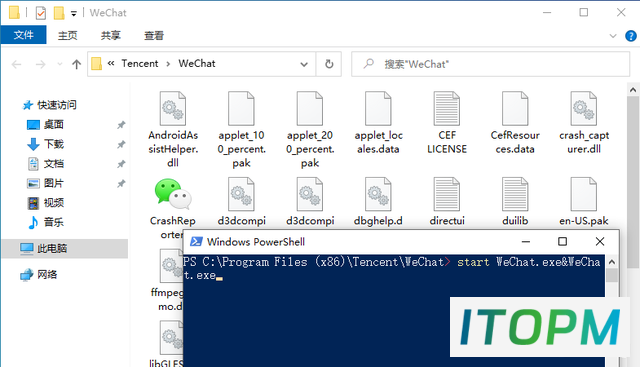Open the blue help question mark icon

coord(631,36)
